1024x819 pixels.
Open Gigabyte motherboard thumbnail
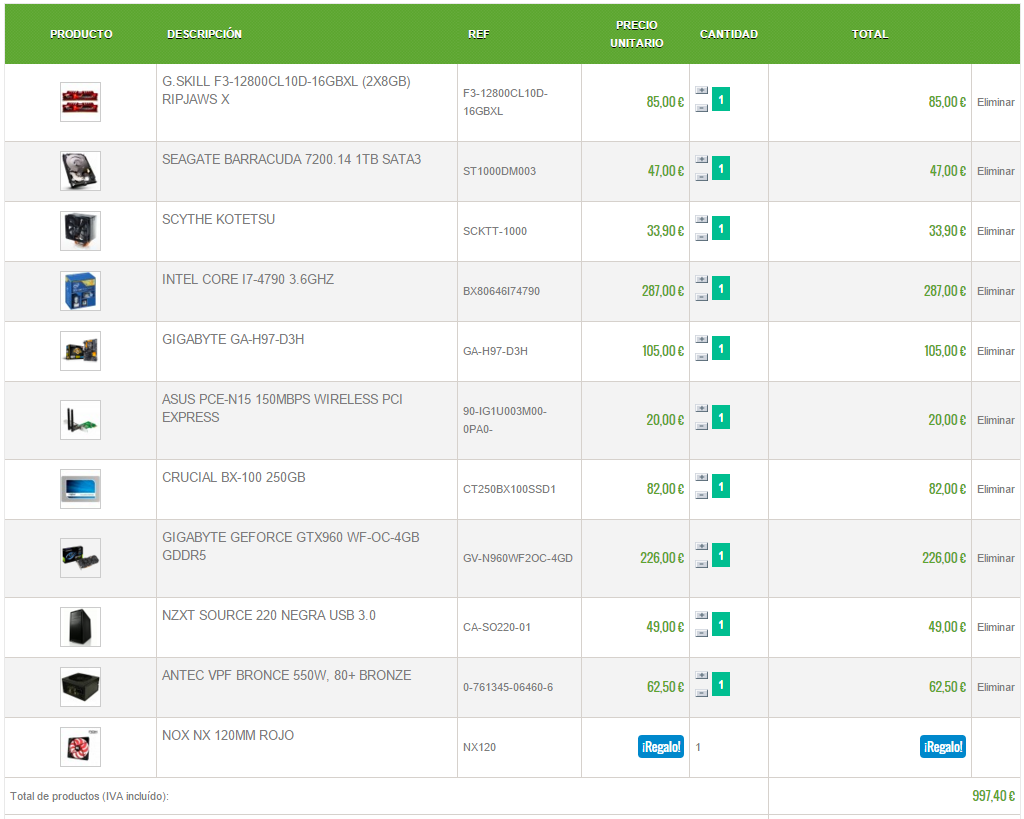[80, 351]
